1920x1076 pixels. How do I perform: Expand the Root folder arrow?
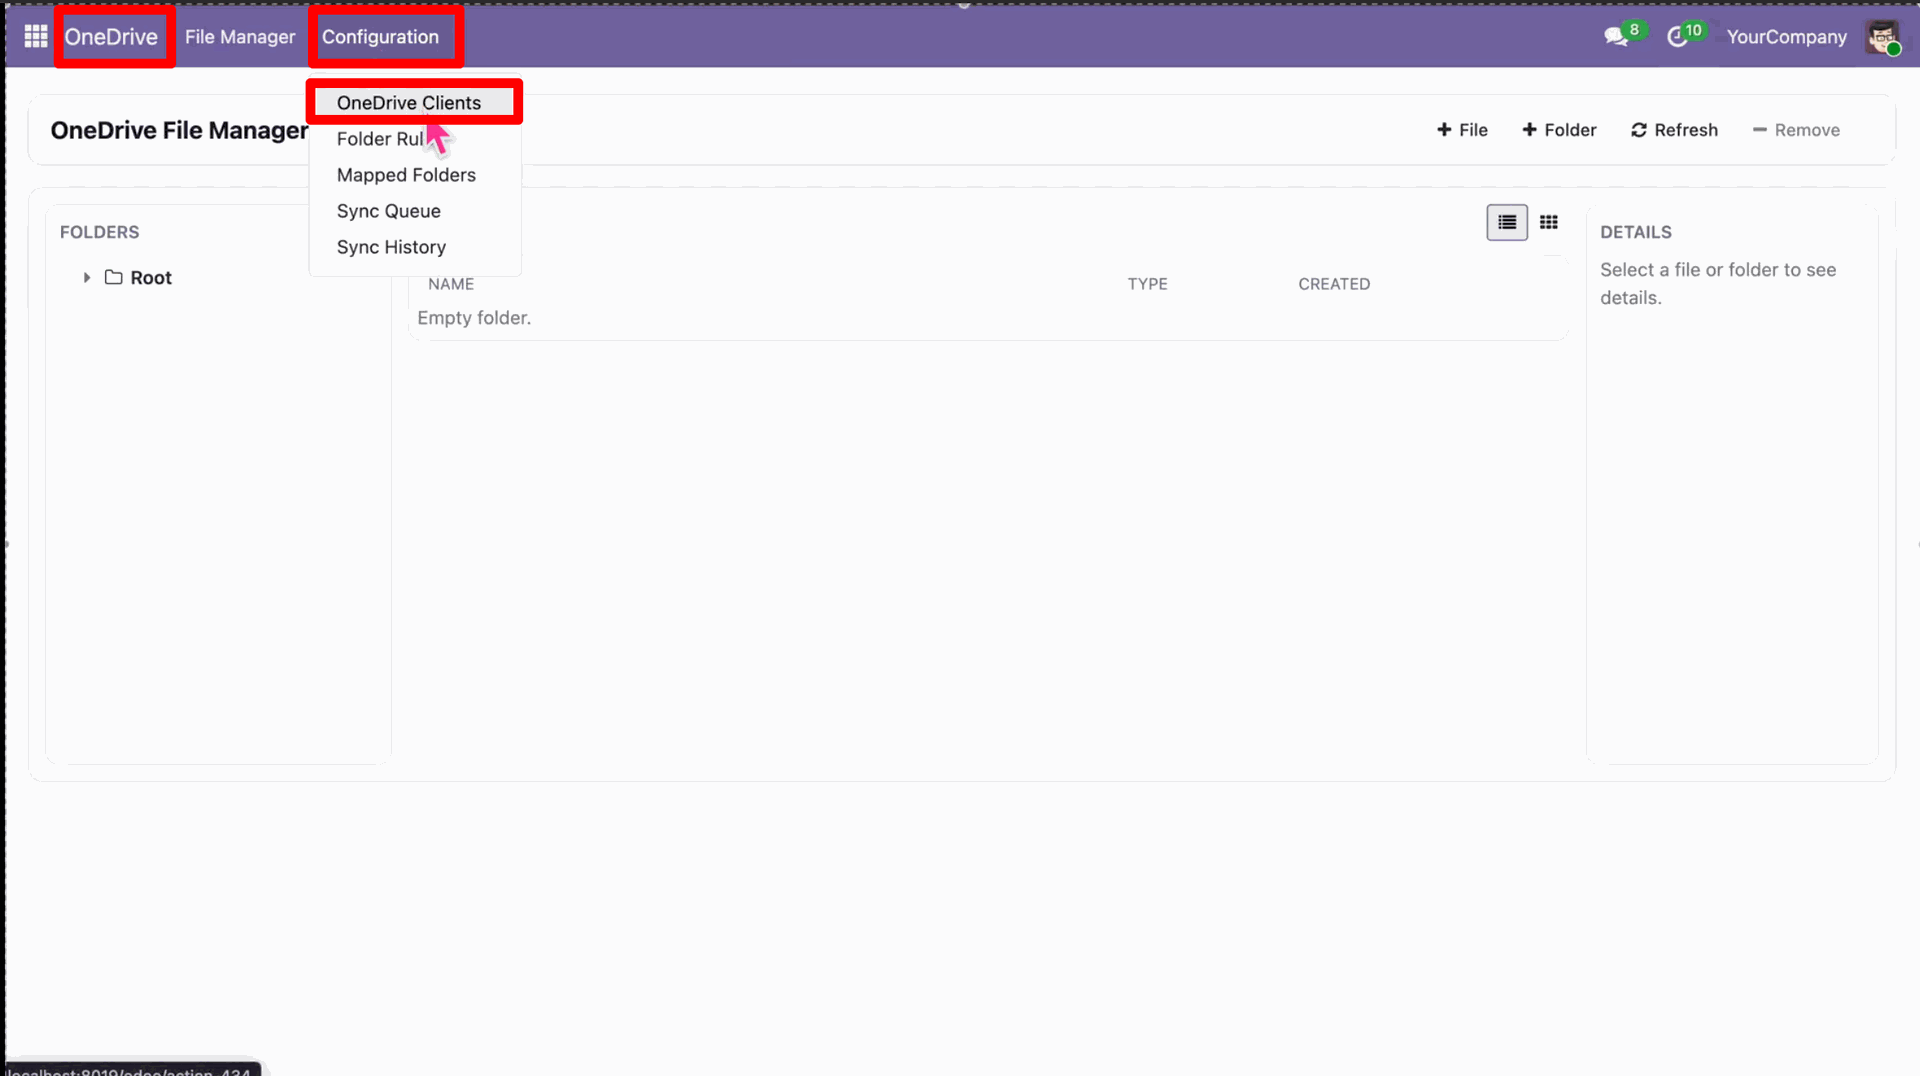[x=87, y=278]
